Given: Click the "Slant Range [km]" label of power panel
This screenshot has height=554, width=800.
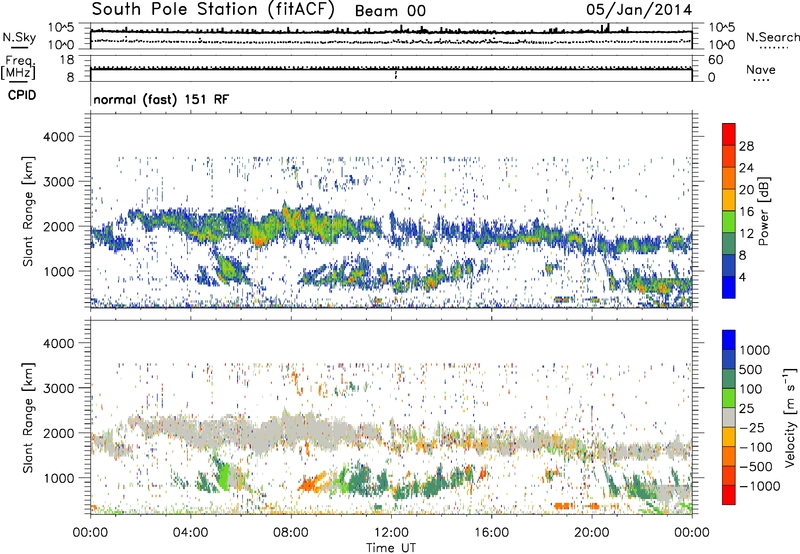Looking at the screenshot, I should pos(28,211).
